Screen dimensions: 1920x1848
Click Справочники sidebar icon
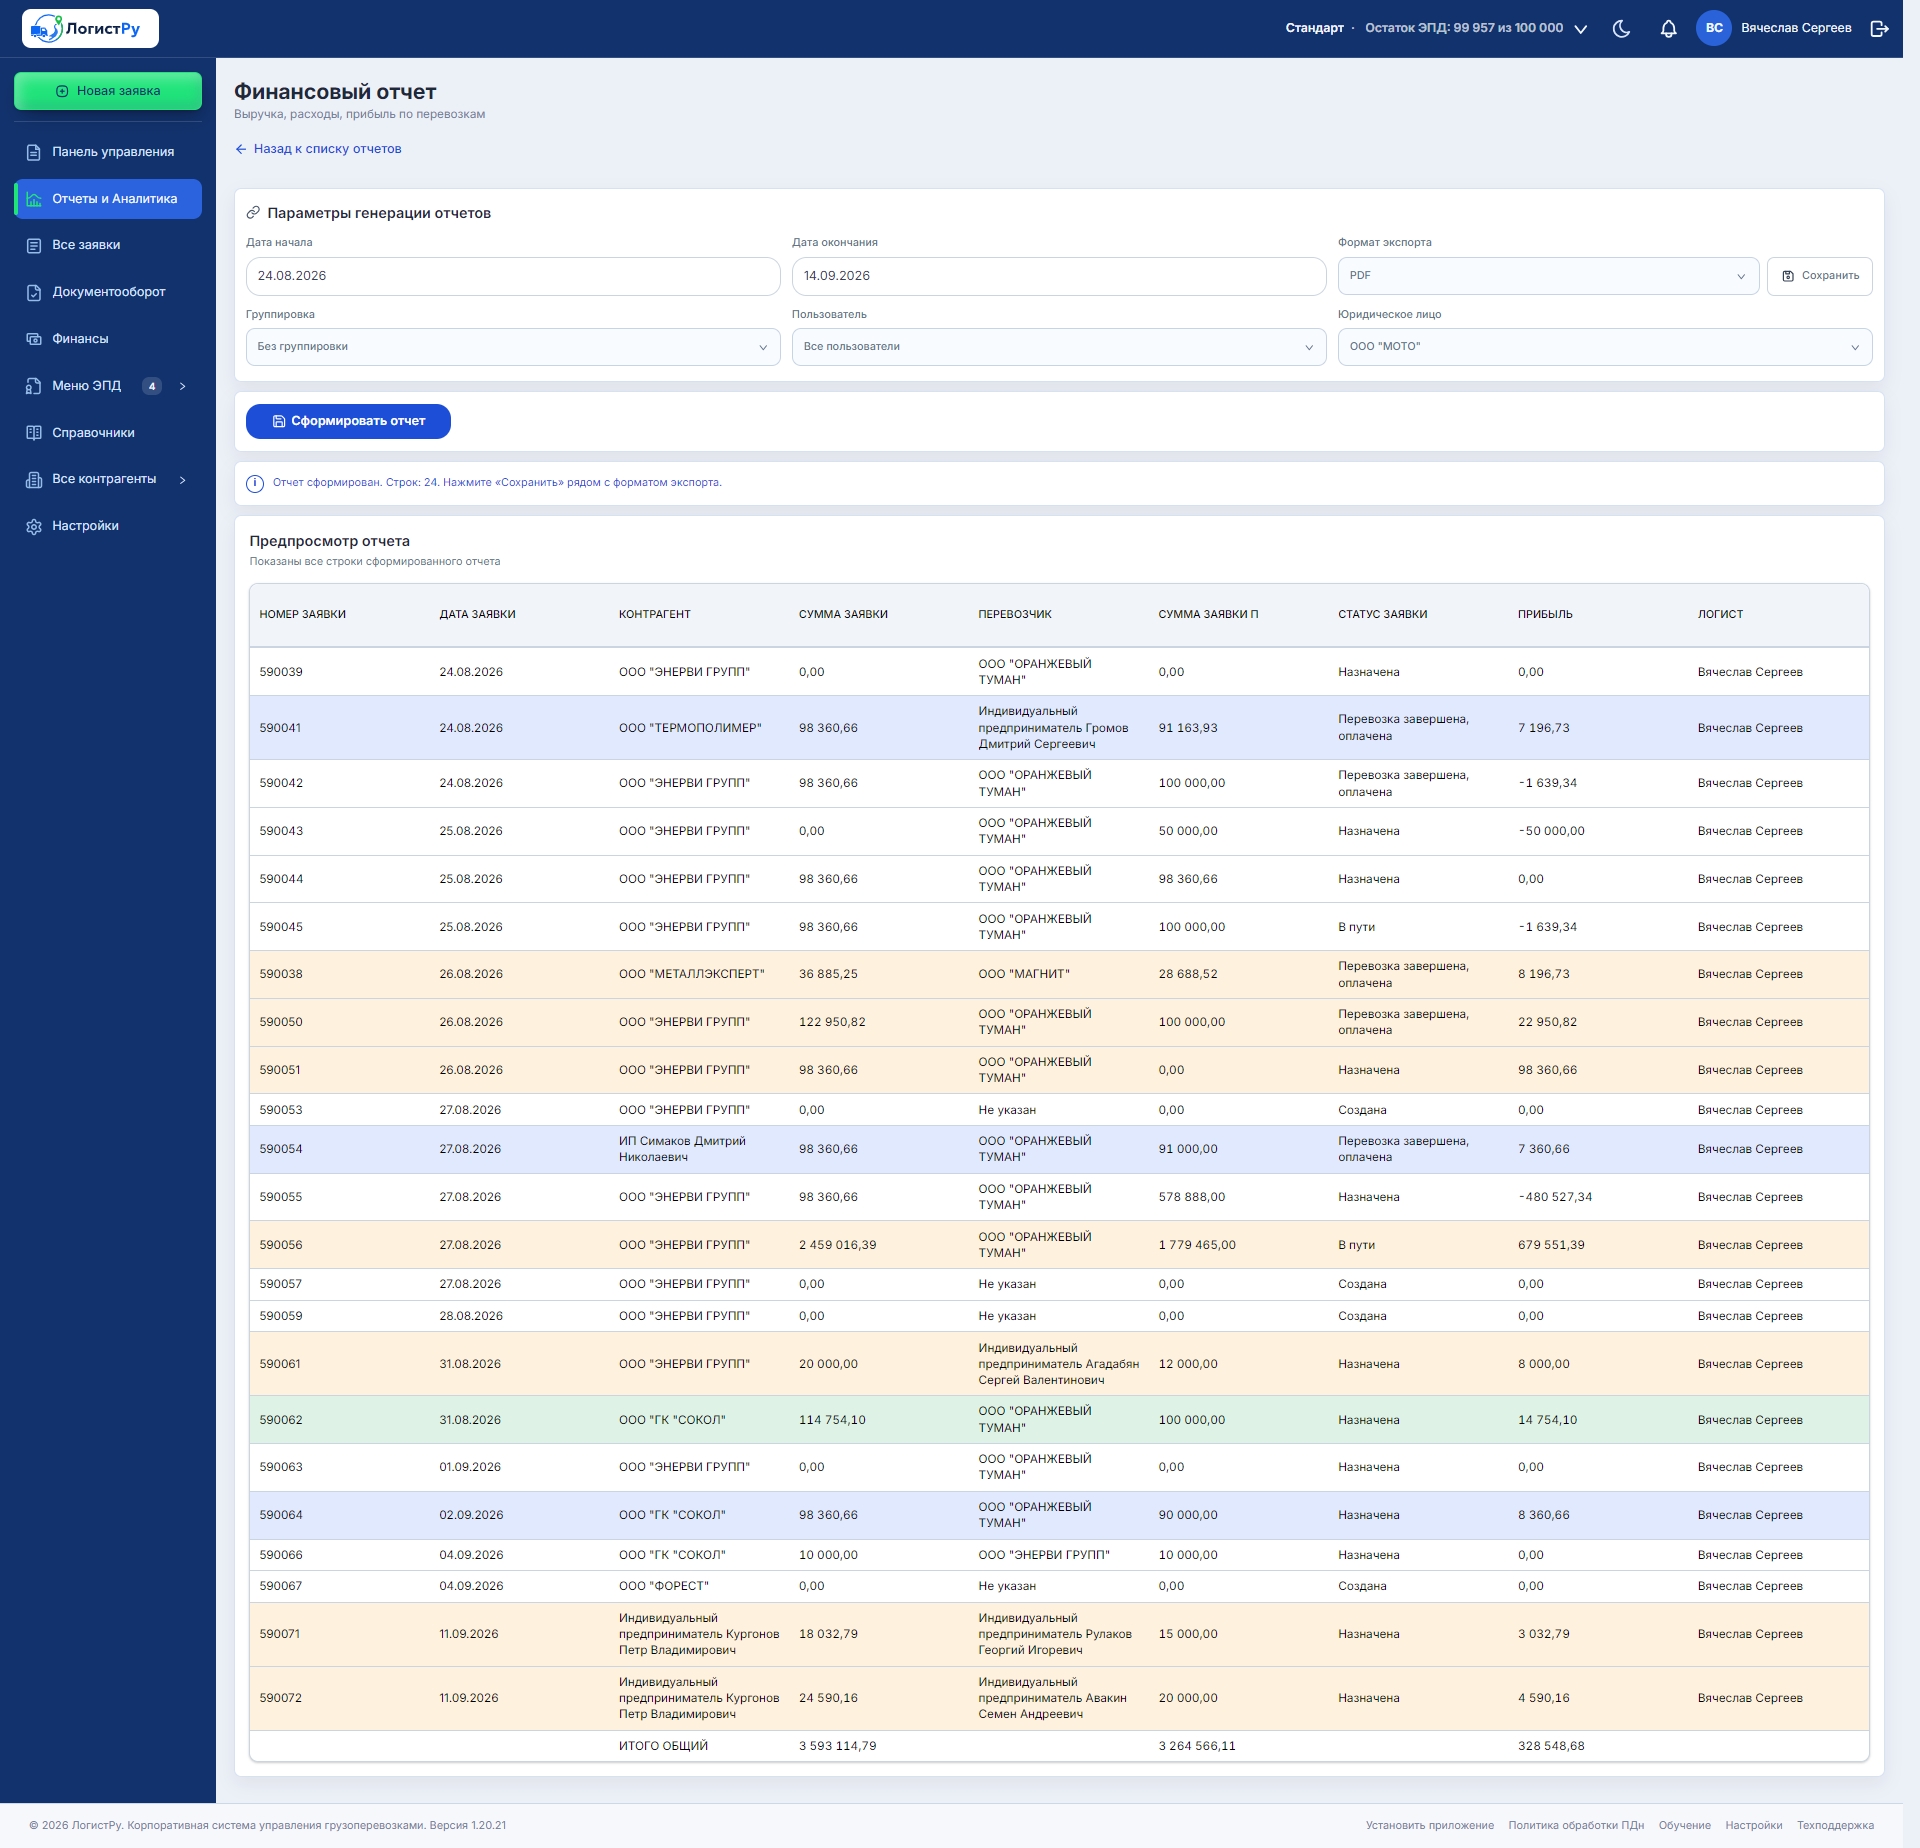click(x=34, y=433)
